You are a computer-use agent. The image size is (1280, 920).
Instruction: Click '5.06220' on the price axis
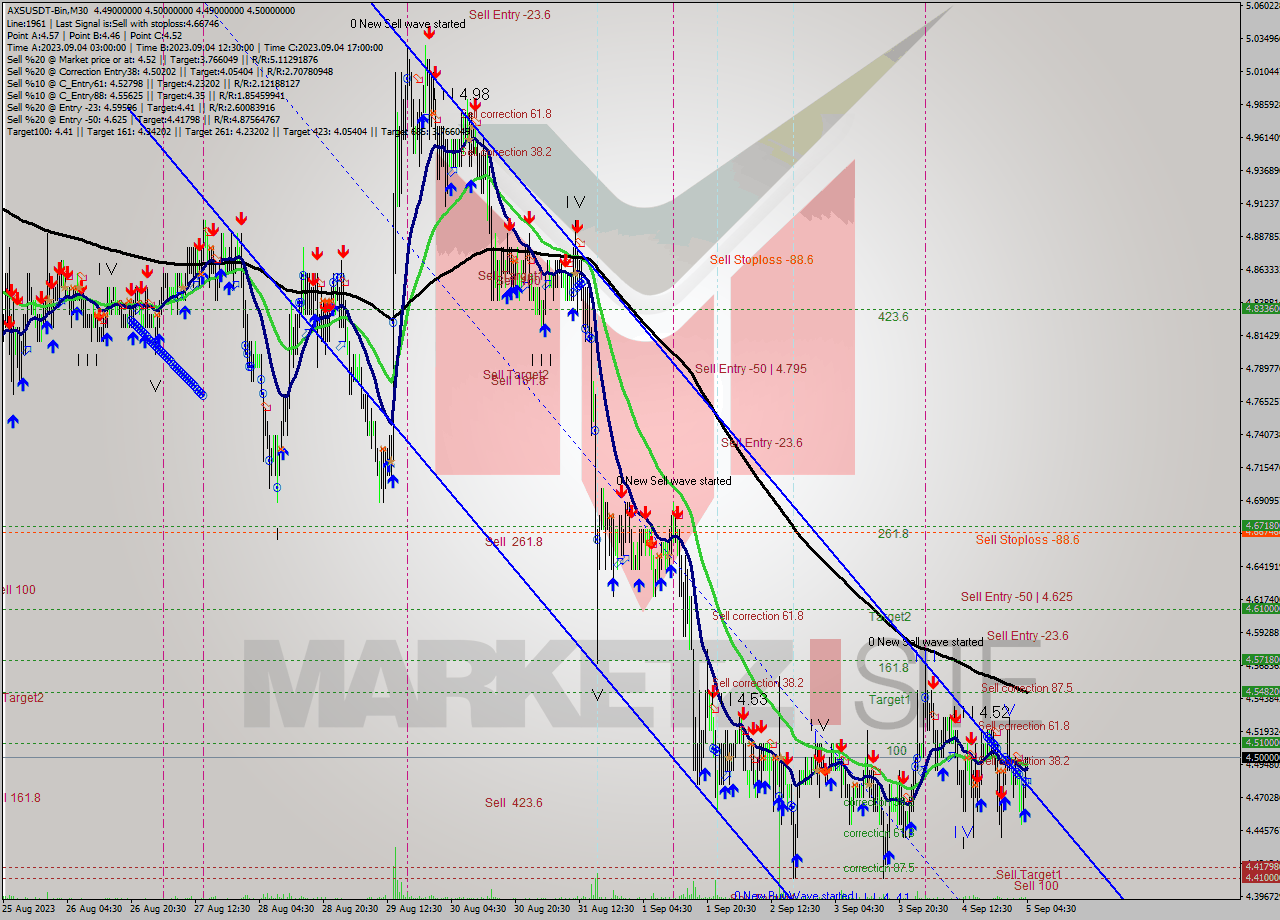(x=1262, y=6)
